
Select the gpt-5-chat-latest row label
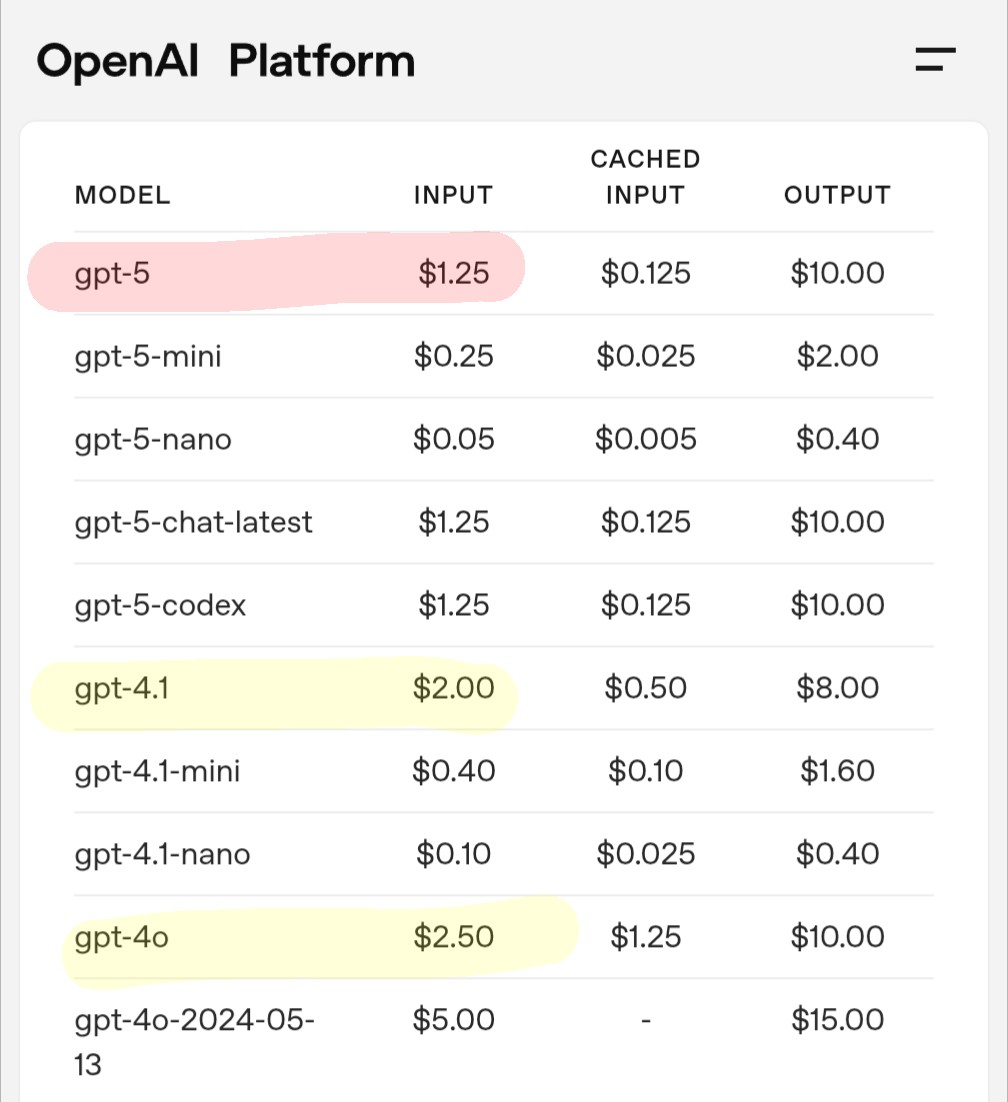[x=193, y=522]
